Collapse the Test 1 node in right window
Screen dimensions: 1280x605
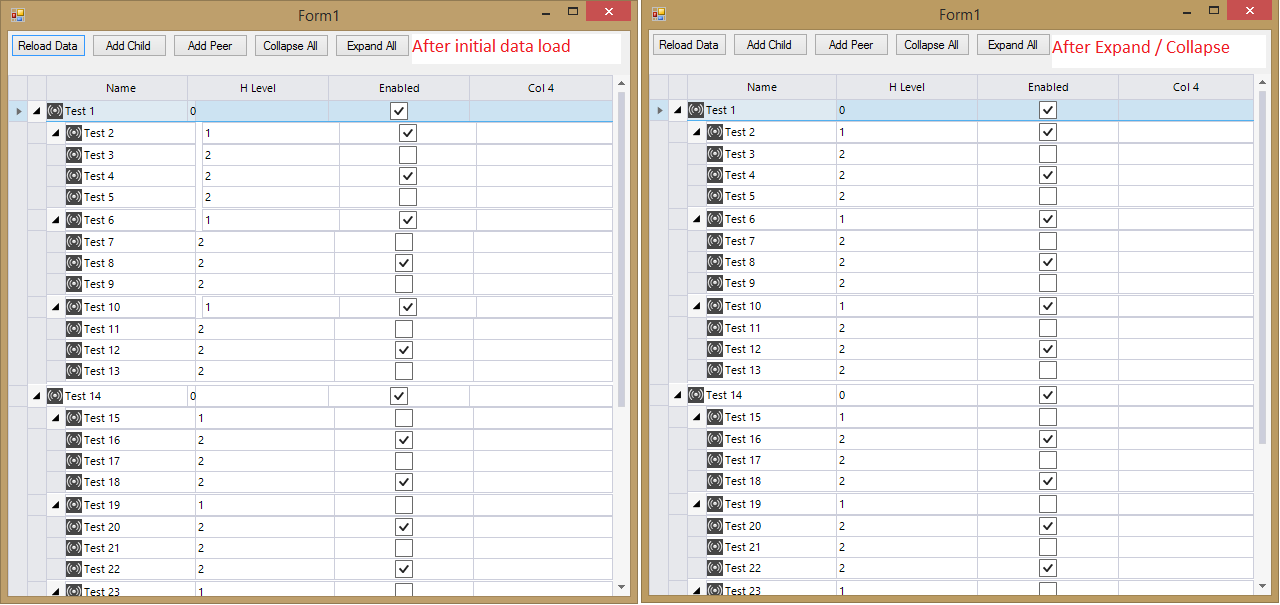(678, 110)
